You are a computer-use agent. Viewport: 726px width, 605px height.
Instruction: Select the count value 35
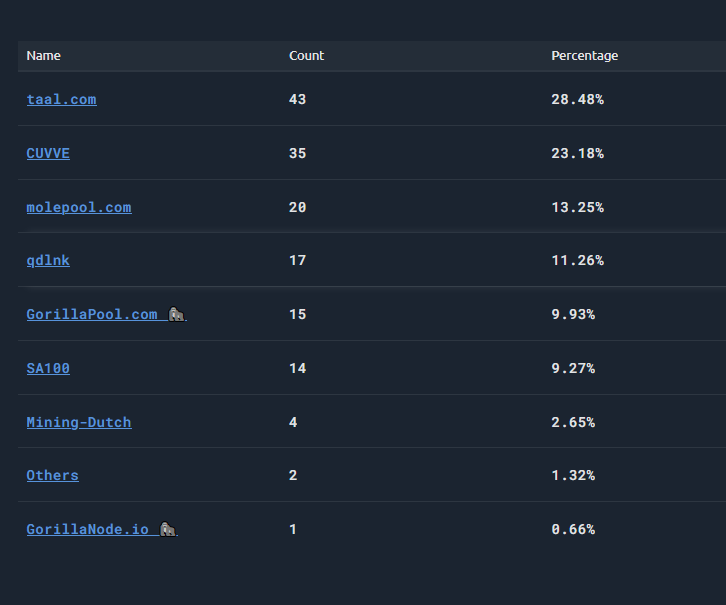(297, 153)
